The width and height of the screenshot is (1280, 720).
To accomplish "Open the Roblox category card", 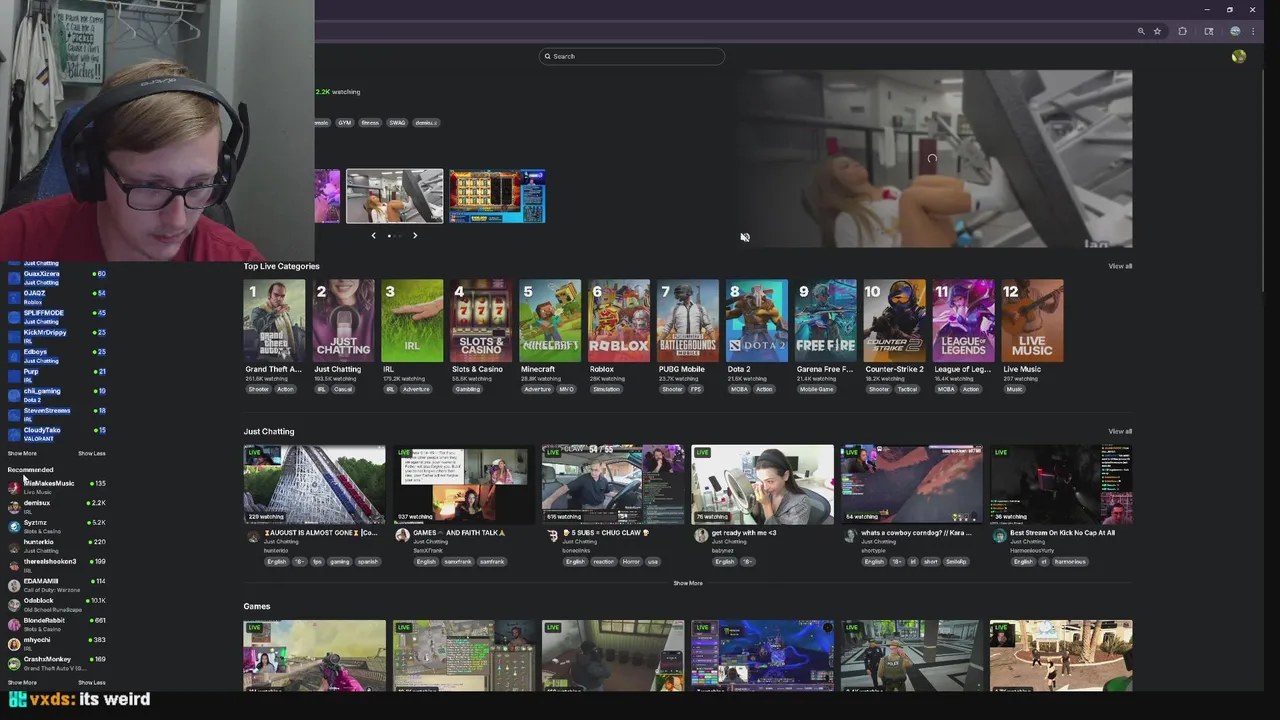I will point(619,321).
